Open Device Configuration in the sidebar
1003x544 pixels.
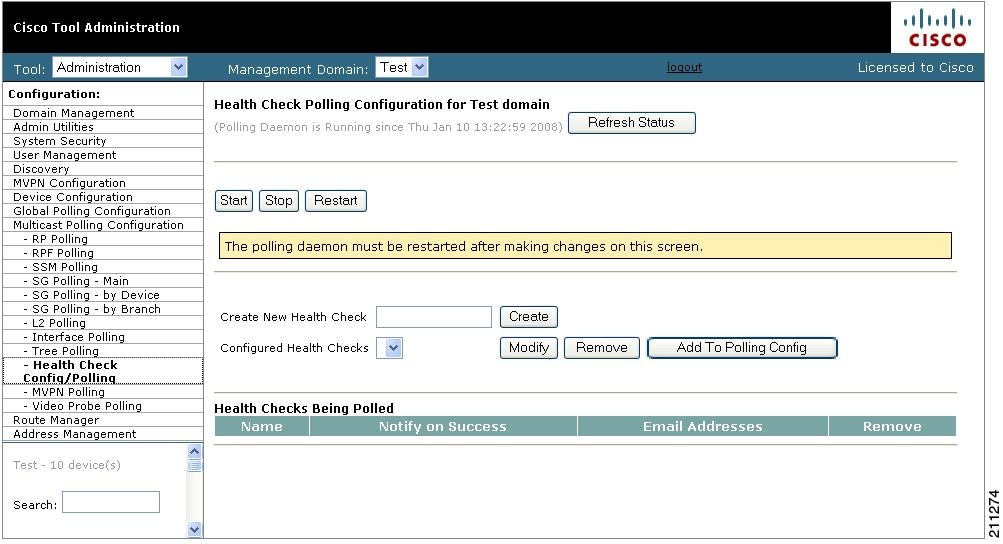point(73,198)
